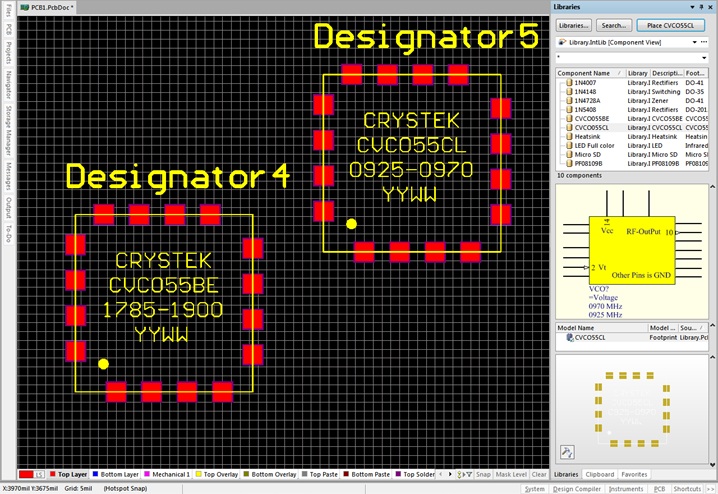Click the CVCO55CL footprint model icon
718x494 pixels.
pos(570,337)
